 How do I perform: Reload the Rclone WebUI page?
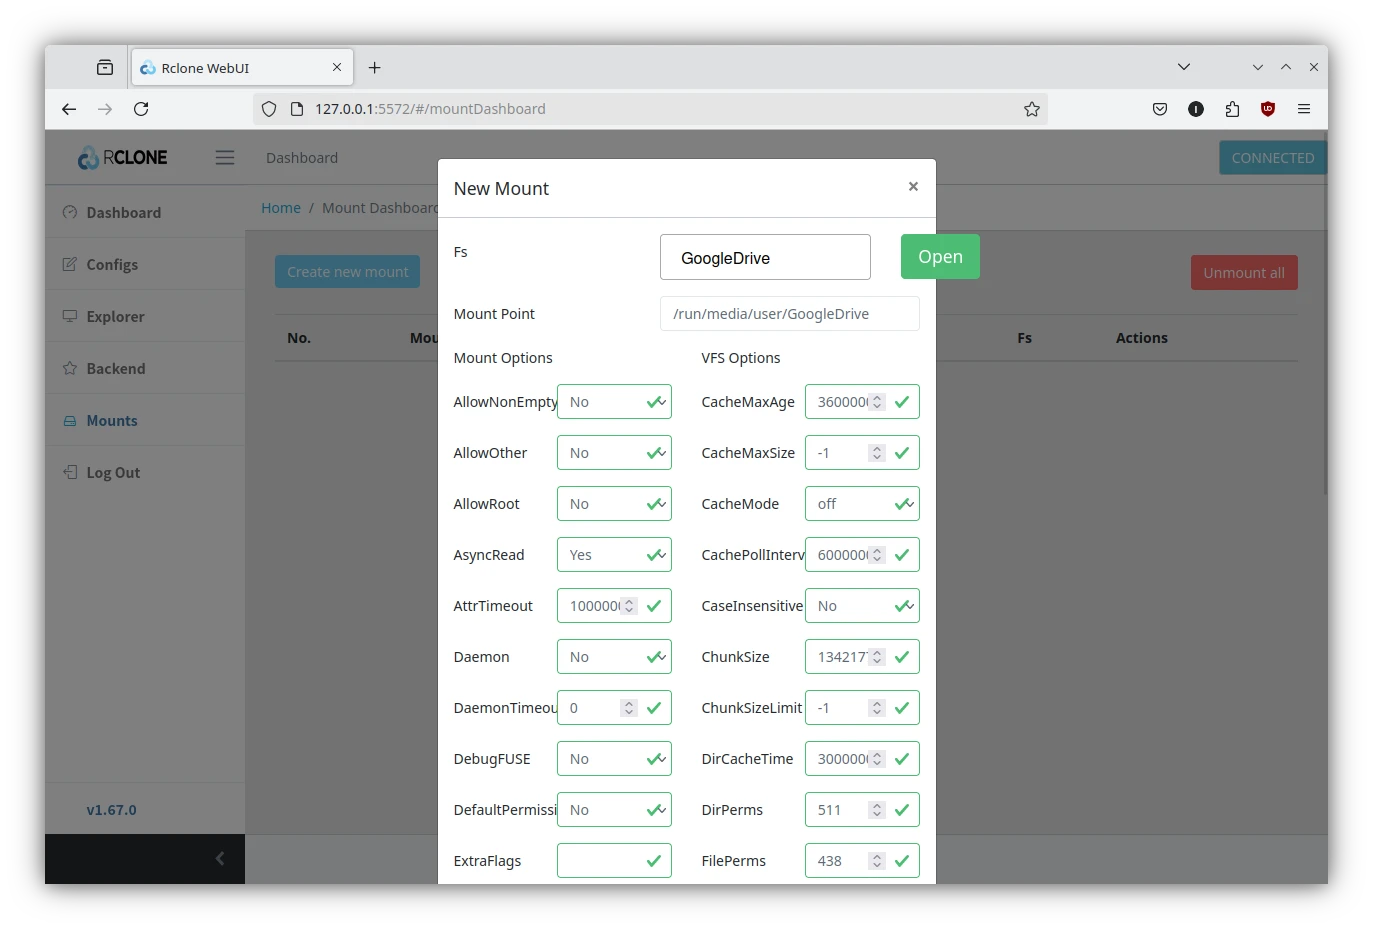point(141,109)
